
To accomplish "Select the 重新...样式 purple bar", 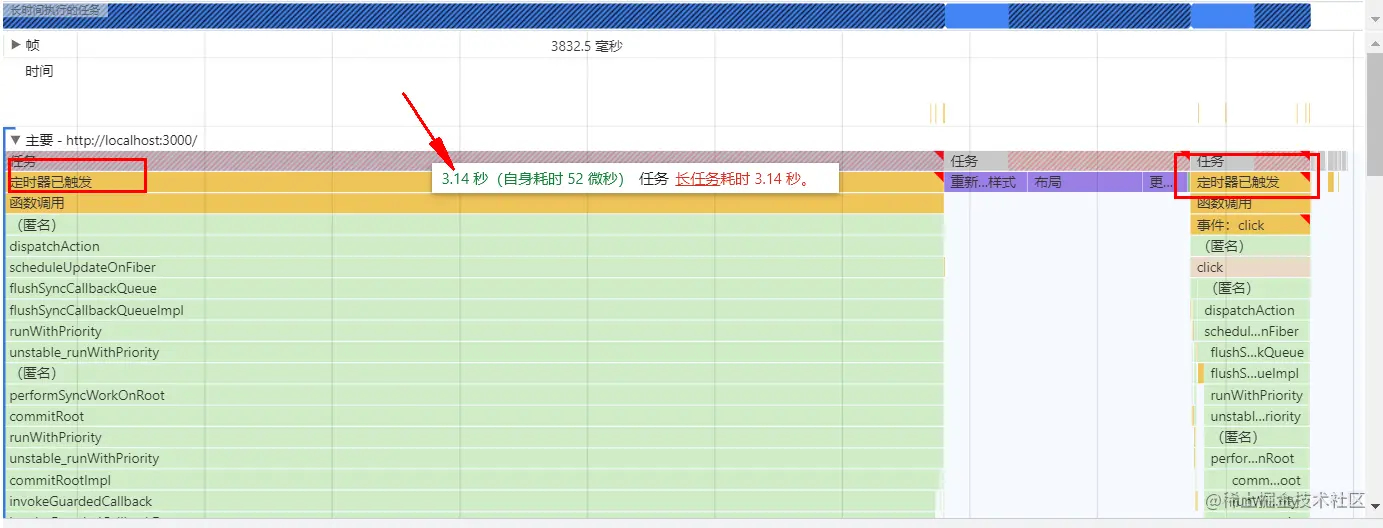I will coord(985,182).
